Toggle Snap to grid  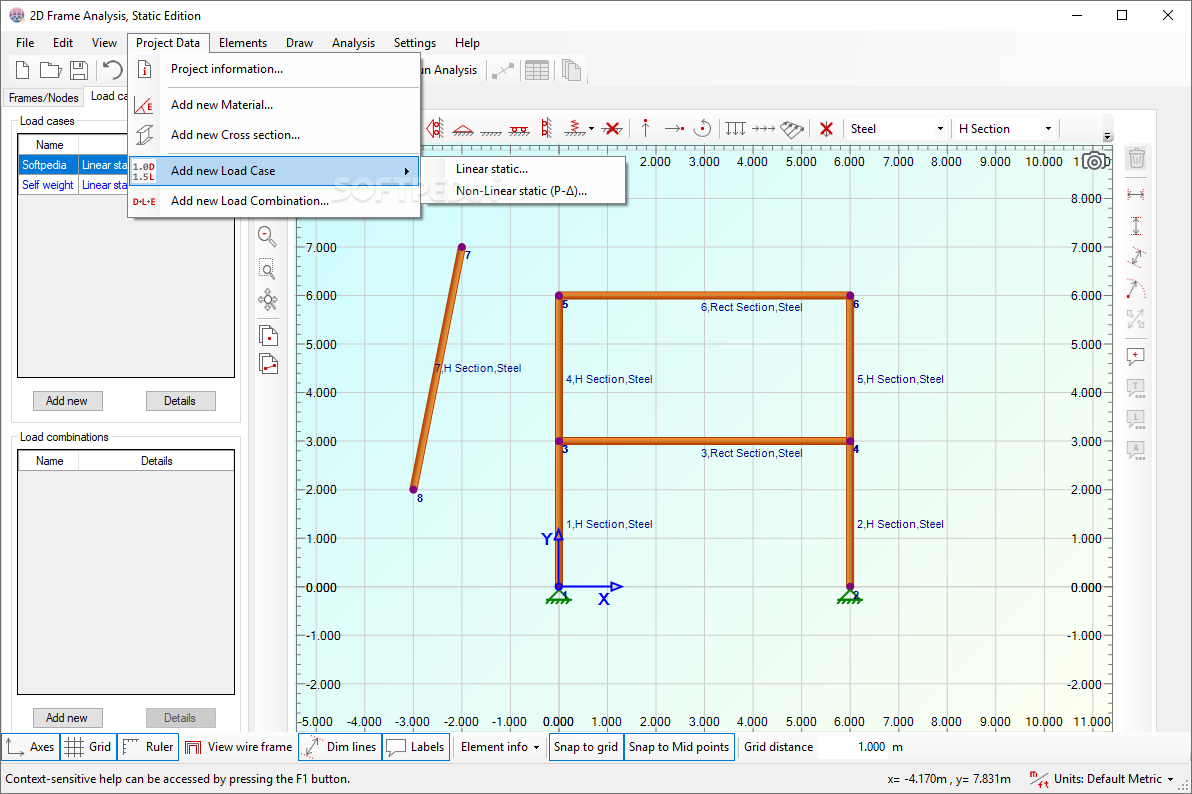[x=585, y=747]
